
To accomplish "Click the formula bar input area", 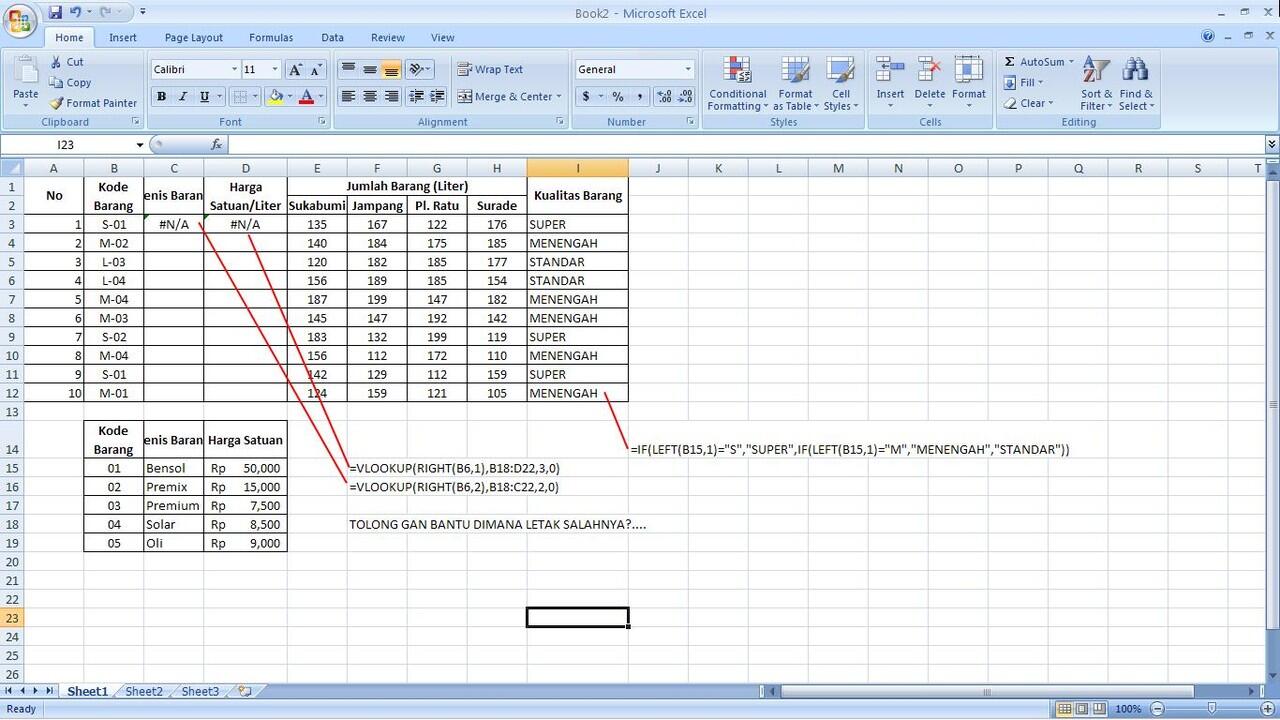I will (745, 145).
